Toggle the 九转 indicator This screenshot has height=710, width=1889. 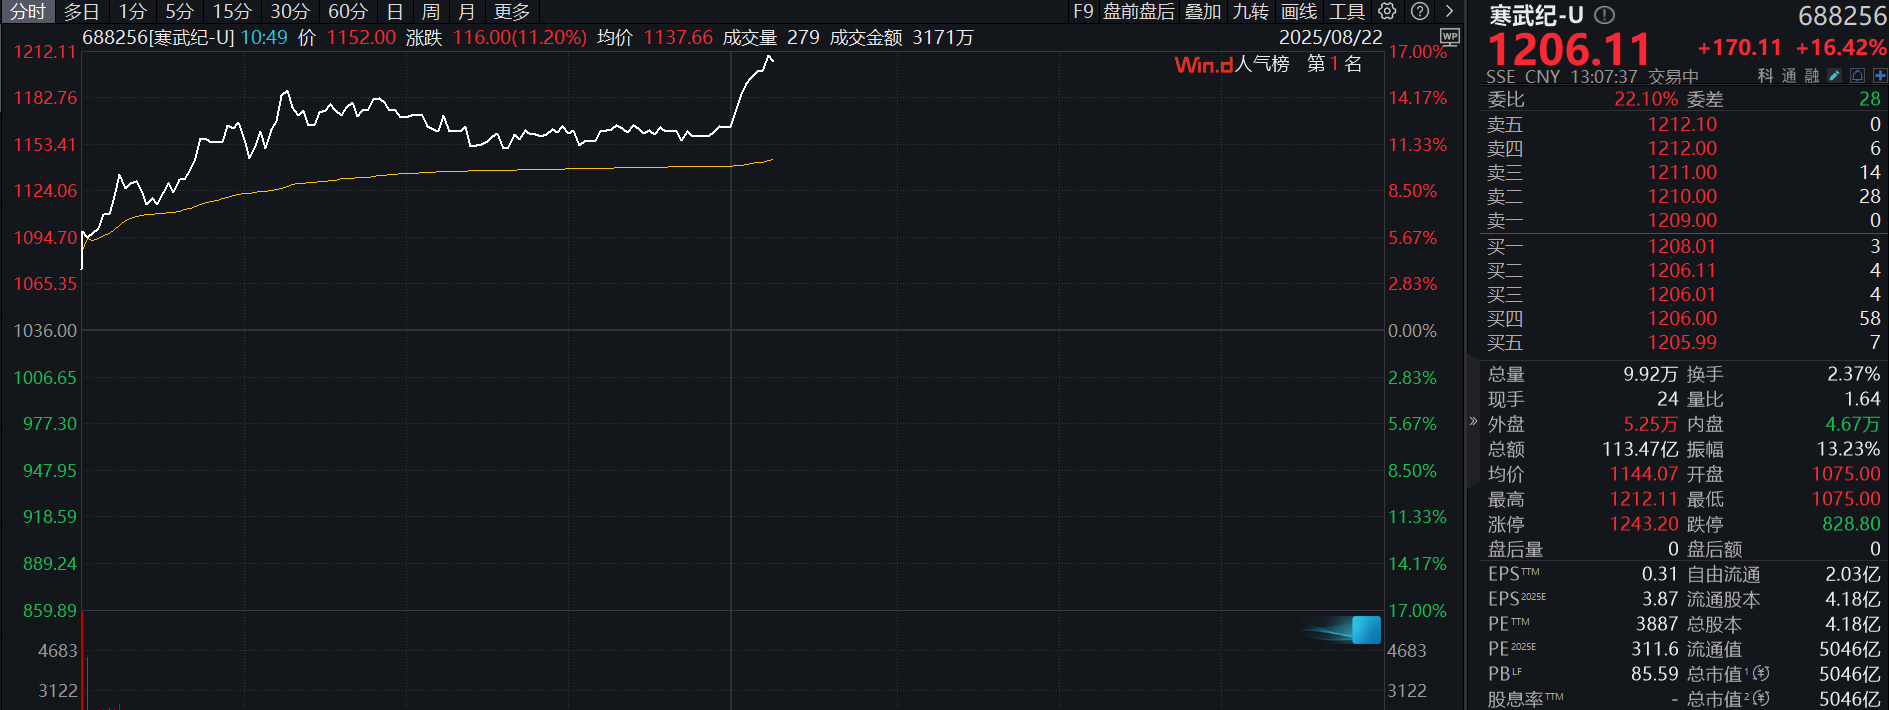(1250, 11)
